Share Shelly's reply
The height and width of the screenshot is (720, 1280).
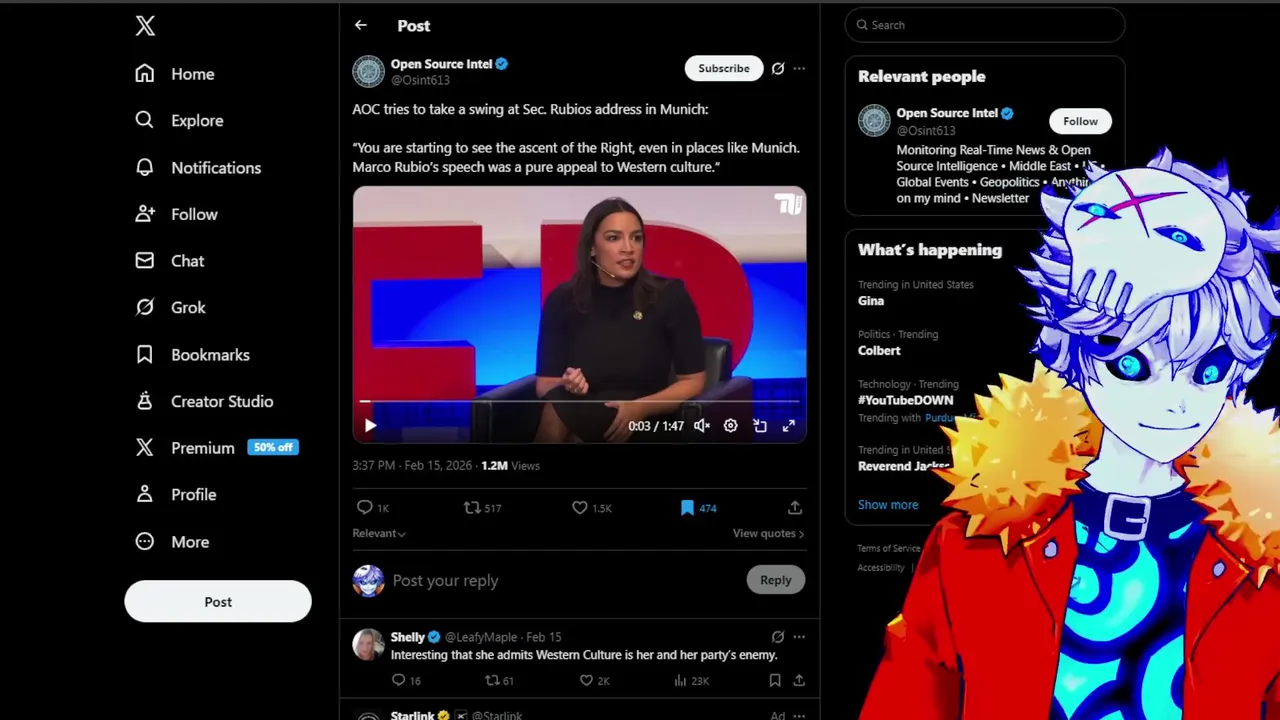(799, 680)
